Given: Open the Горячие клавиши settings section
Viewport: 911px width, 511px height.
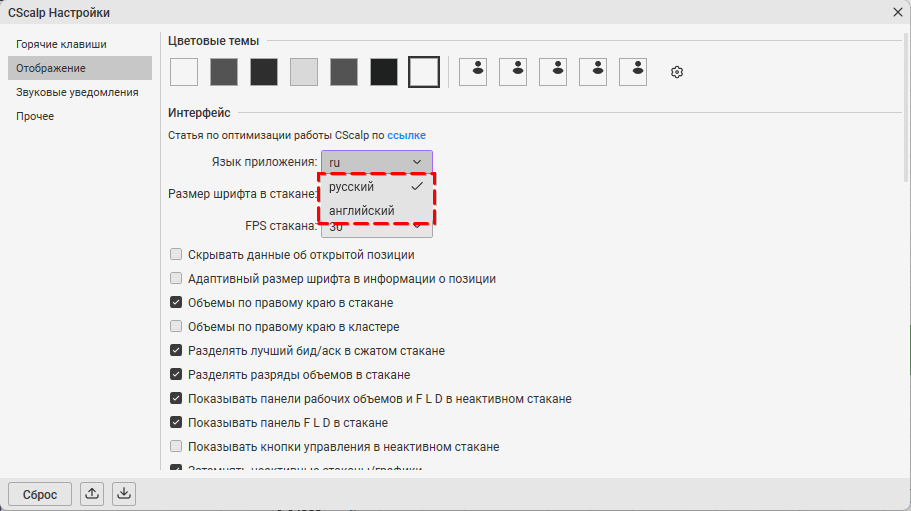Looking at the screenshot, I should coord(61,44).
